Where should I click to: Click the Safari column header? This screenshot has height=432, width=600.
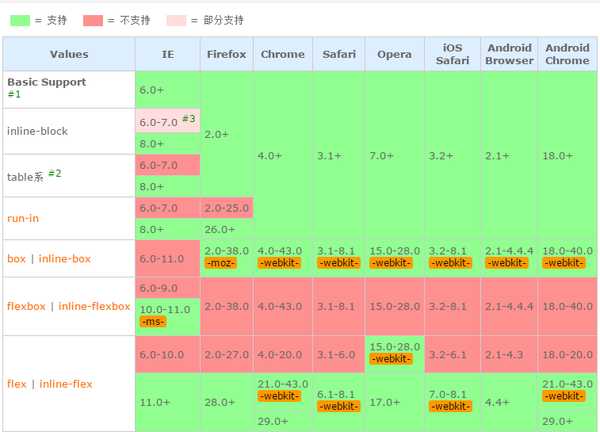pyautogui.click(x=339, y=54)
